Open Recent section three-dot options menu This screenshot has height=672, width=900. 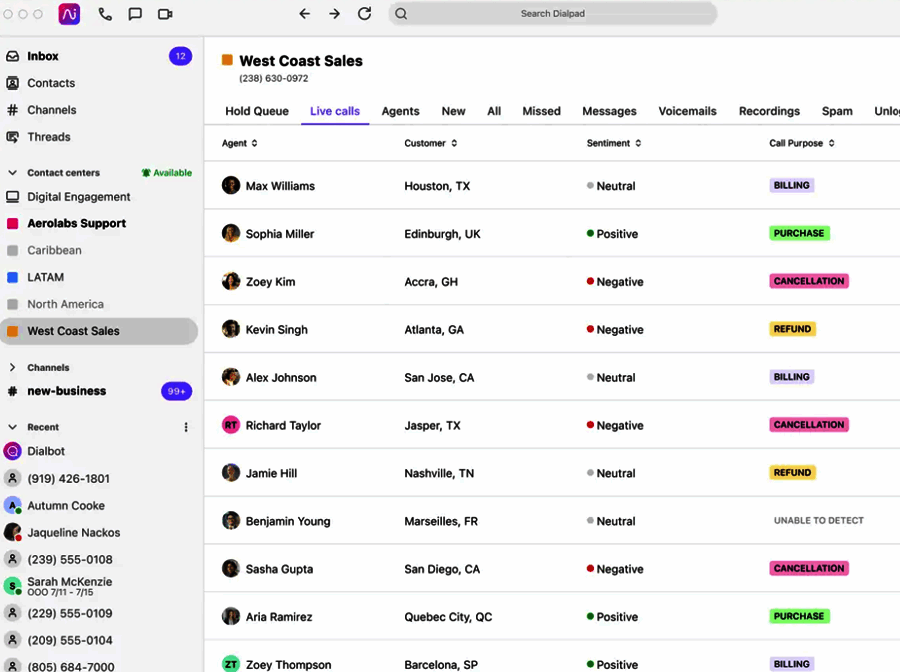[x=186, y=427]
